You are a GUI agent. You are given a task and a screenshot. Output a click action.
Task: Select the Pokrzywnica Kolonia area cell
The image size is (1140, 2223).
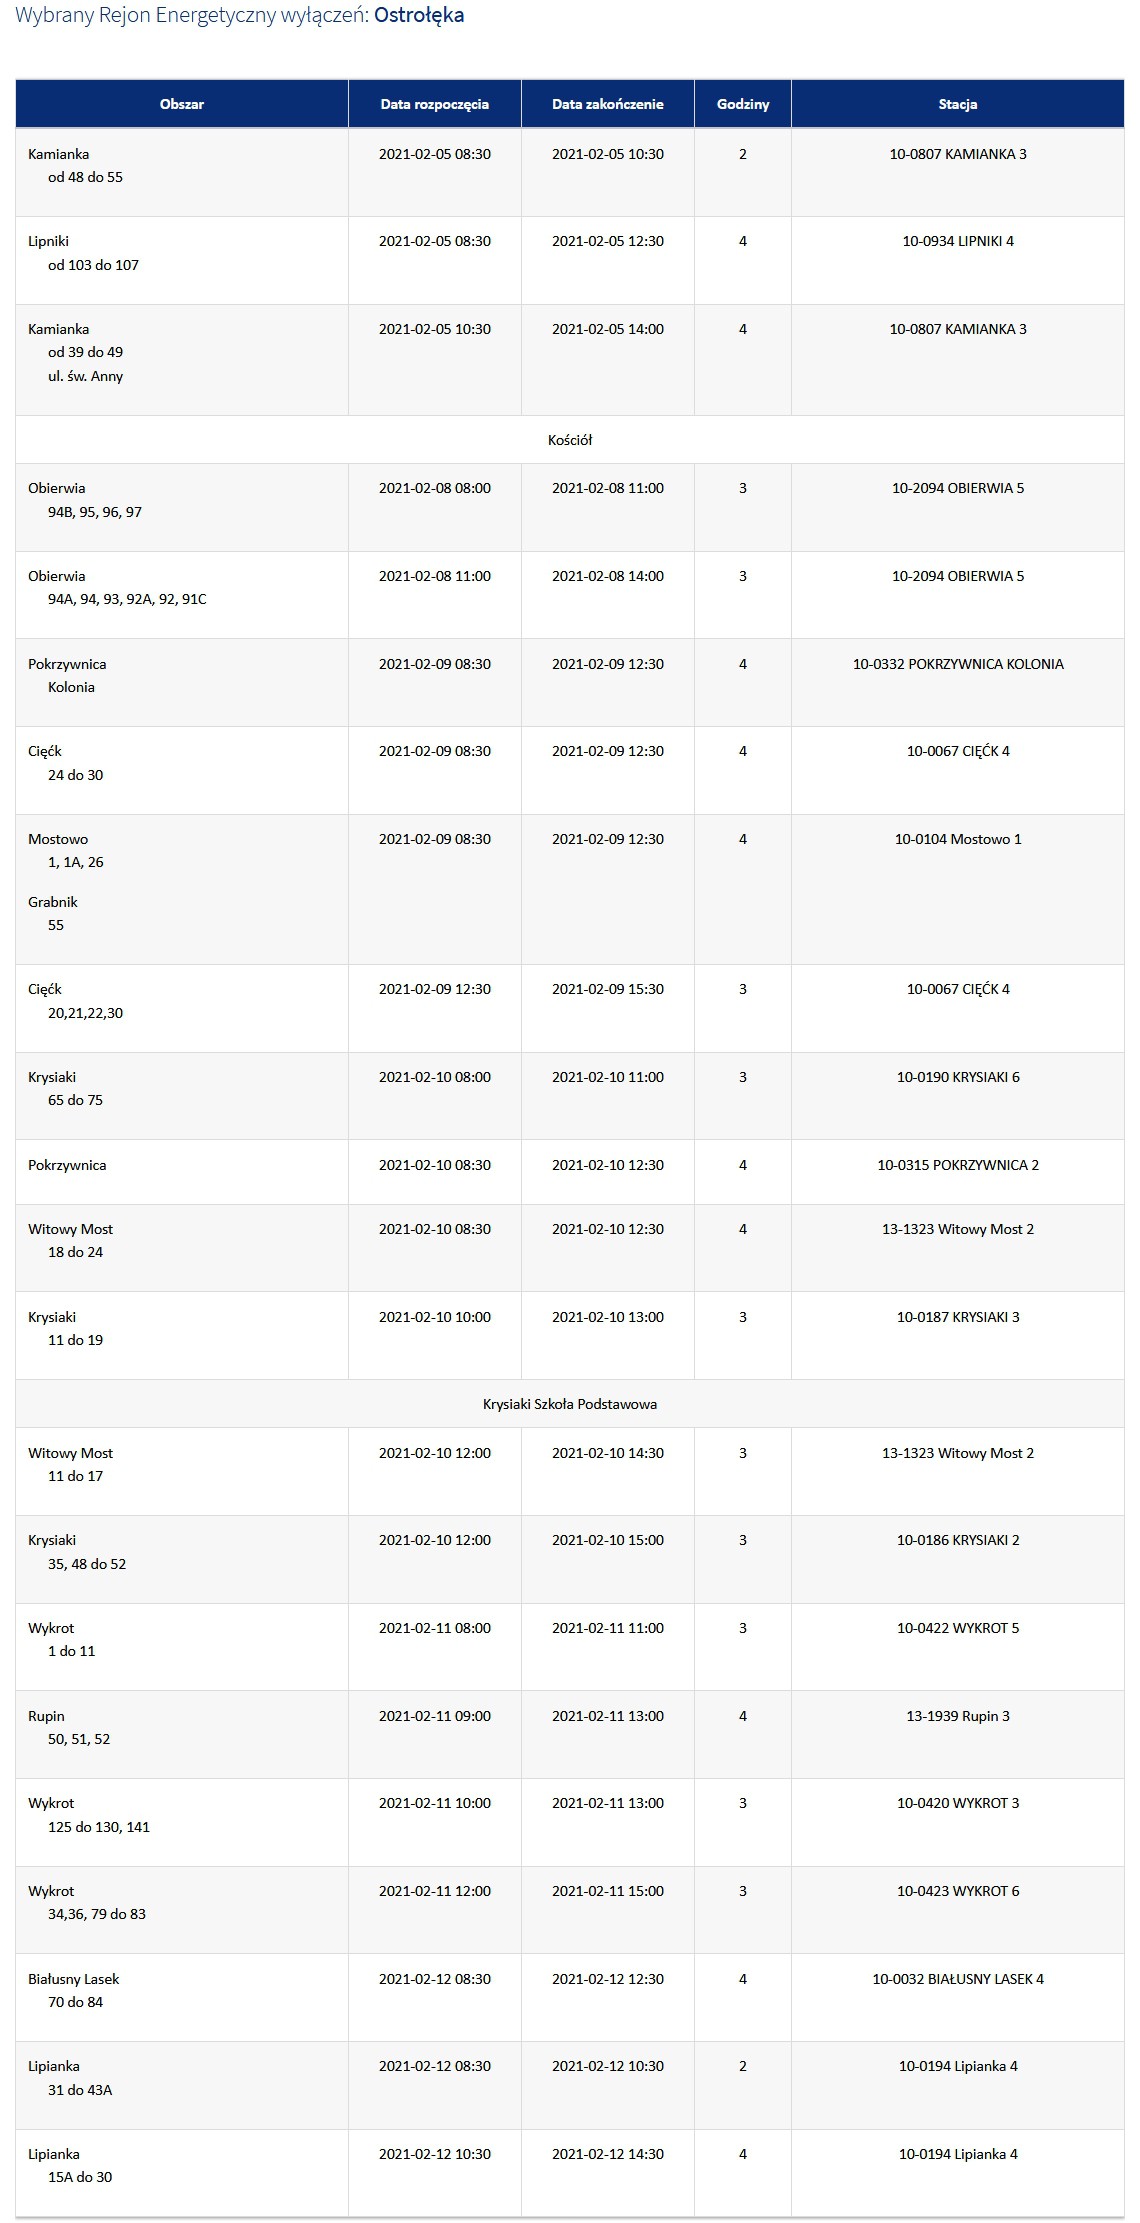click(182, 683)
